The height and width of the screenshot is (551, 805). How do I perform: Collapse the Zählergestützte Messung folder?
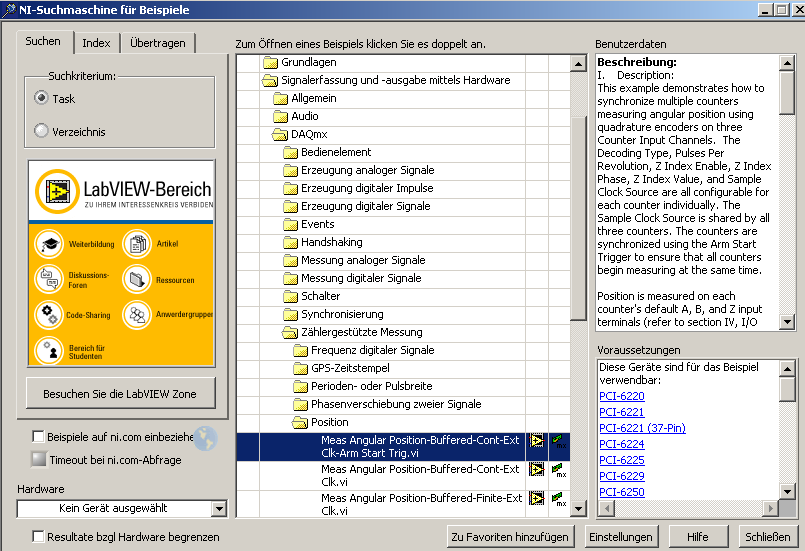[290, 332]
